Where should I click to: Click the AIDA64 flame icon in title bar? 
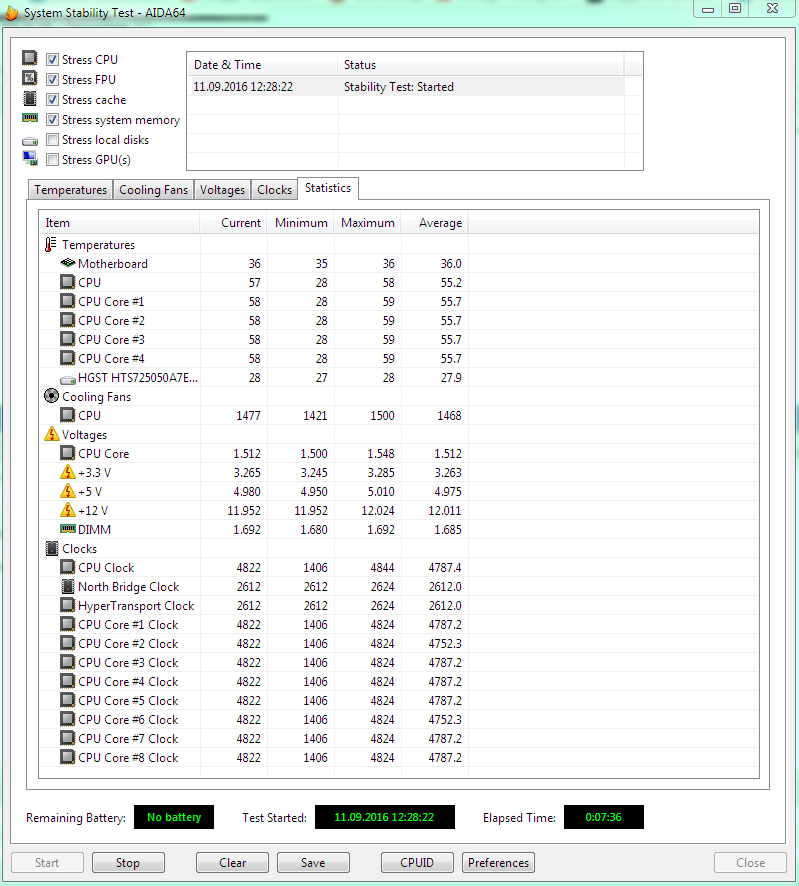pos(11,12)
